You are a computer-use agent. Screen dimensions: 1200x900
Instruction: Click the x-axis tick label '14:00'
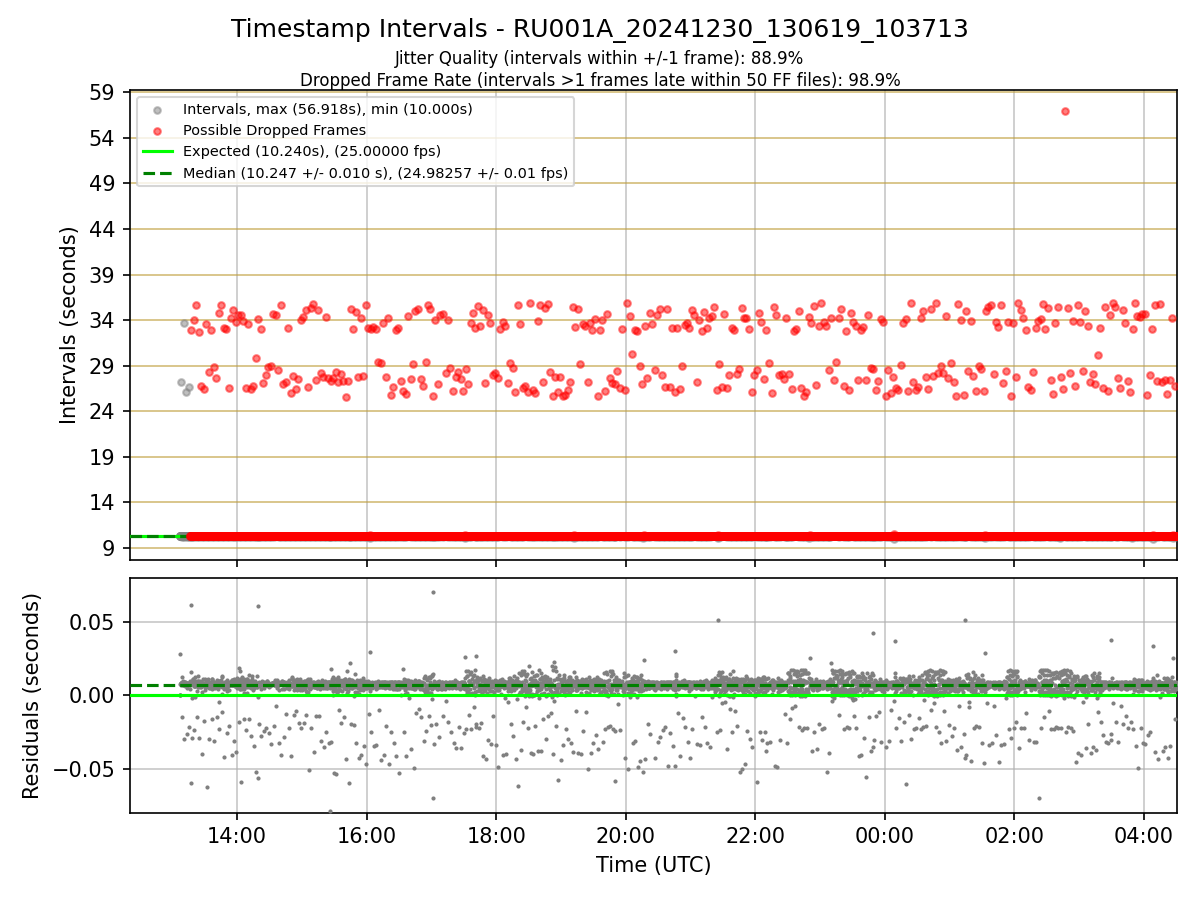pos(237,834)
